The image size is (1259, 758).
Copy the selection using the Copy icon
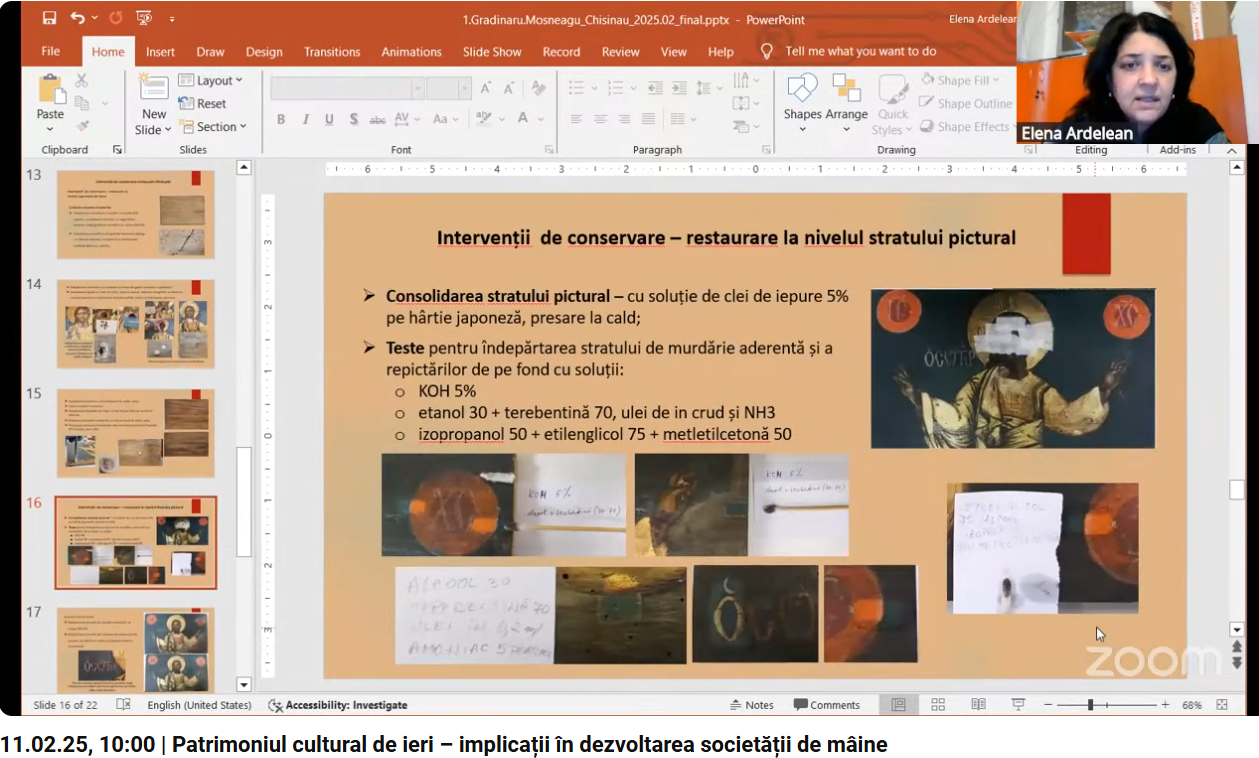[x=82, y=103]
